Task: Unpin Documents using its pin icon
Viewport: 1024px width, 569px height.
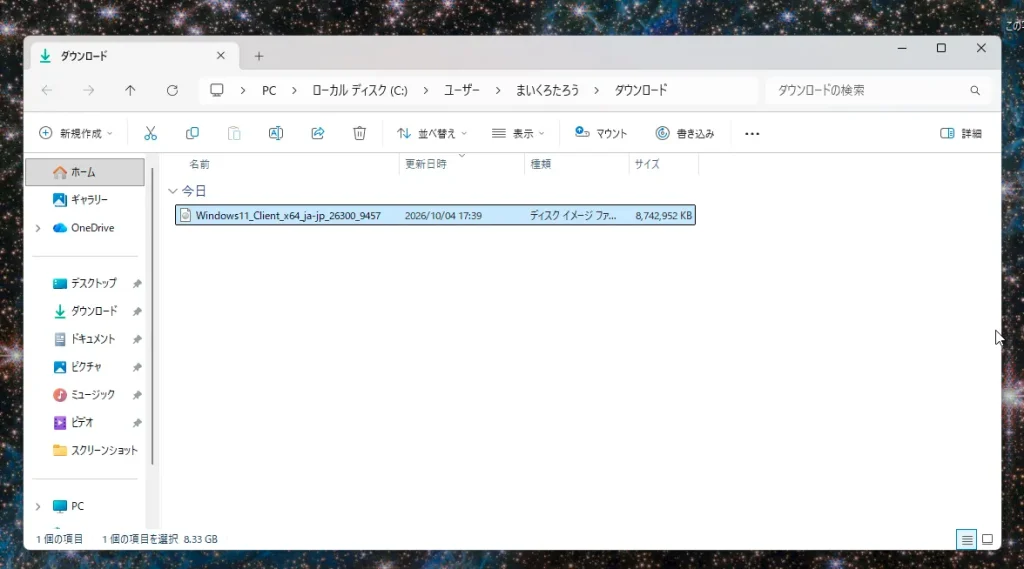Action: pos(137,339)
